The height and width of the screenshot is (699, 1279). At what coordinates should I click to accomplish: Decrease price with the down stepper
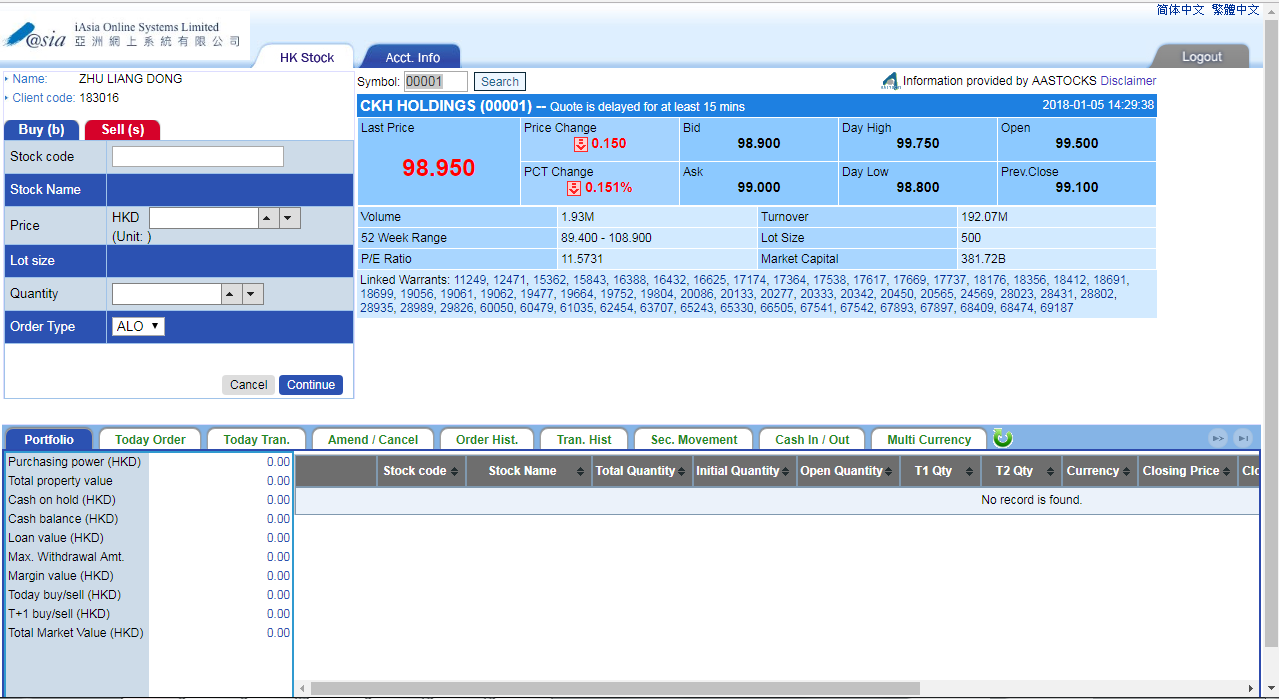[x=289, y=218]
